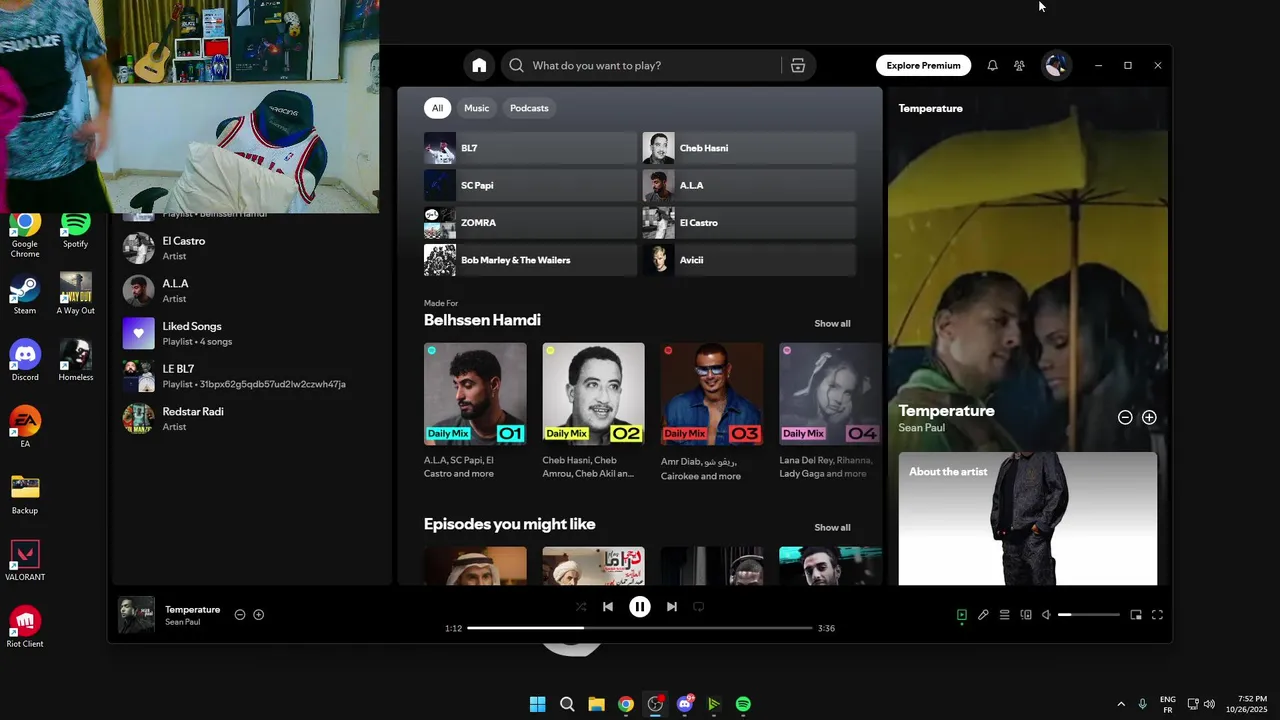The image size is (1280, 720).
Task: Show all in Made For Belhssen Hamdi
Action: tap(832, 323)
